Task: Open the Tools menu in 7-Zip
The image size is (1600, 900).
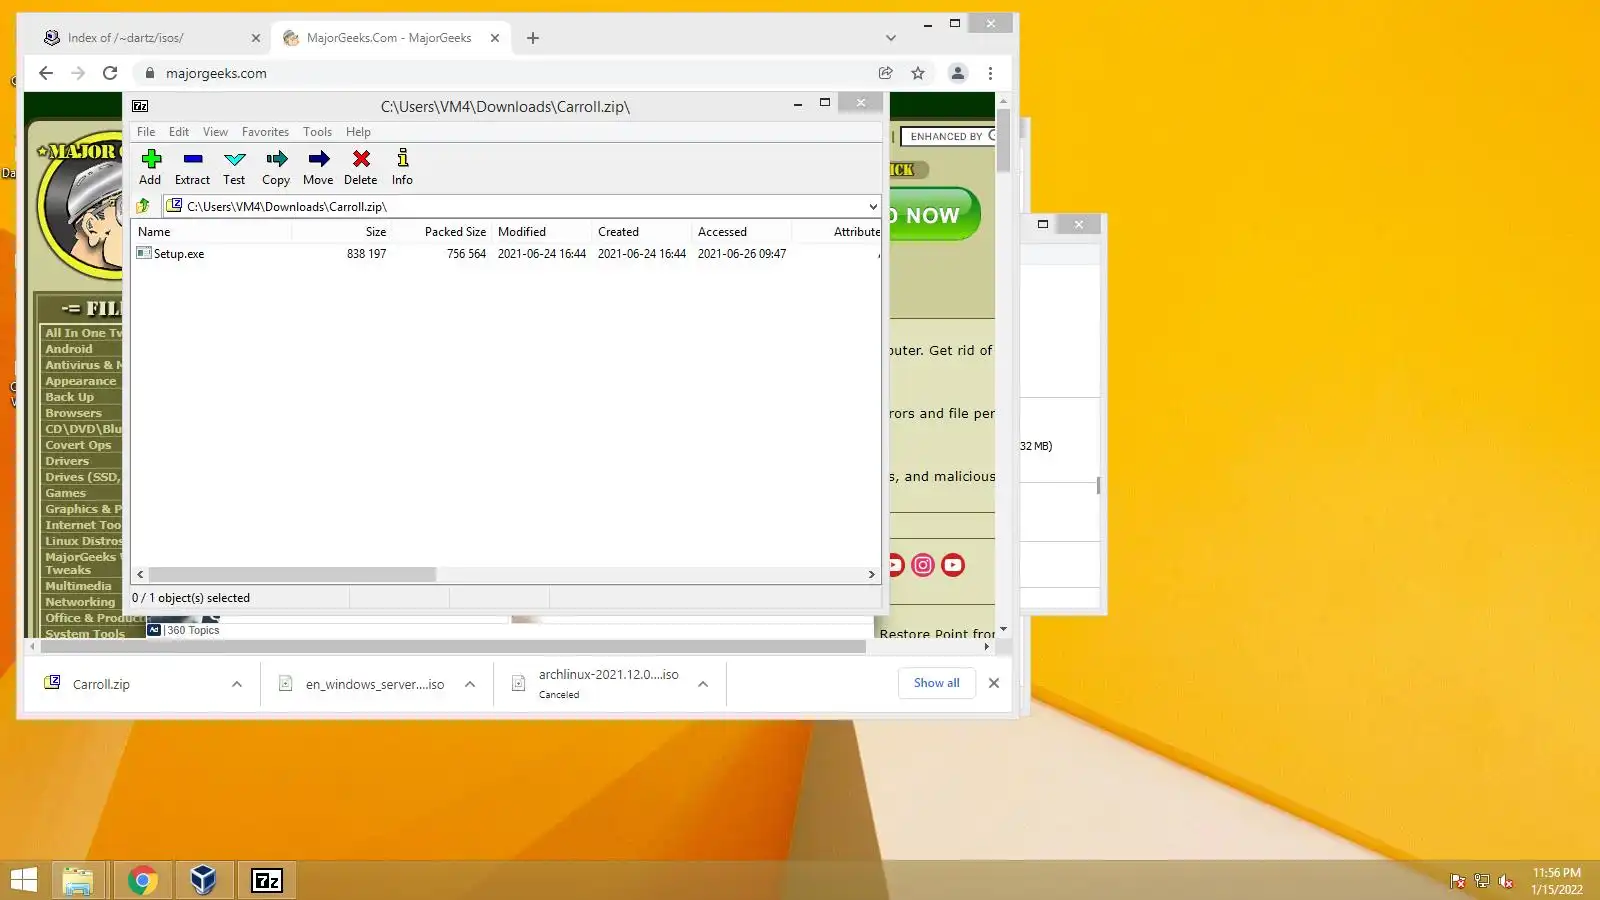Action: [x=317, y=132]
